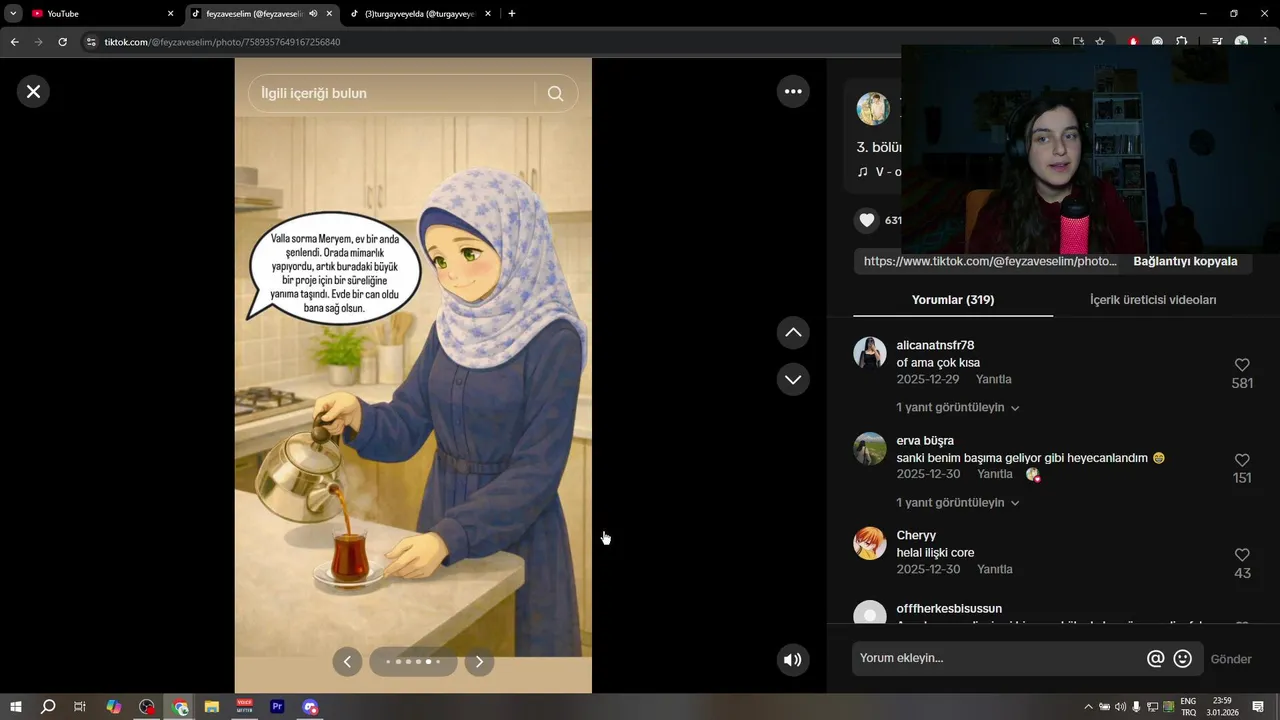Open alicanatnsfr78's profile avatar
This screenshot has width=1280, height=720.
(870, 353)
